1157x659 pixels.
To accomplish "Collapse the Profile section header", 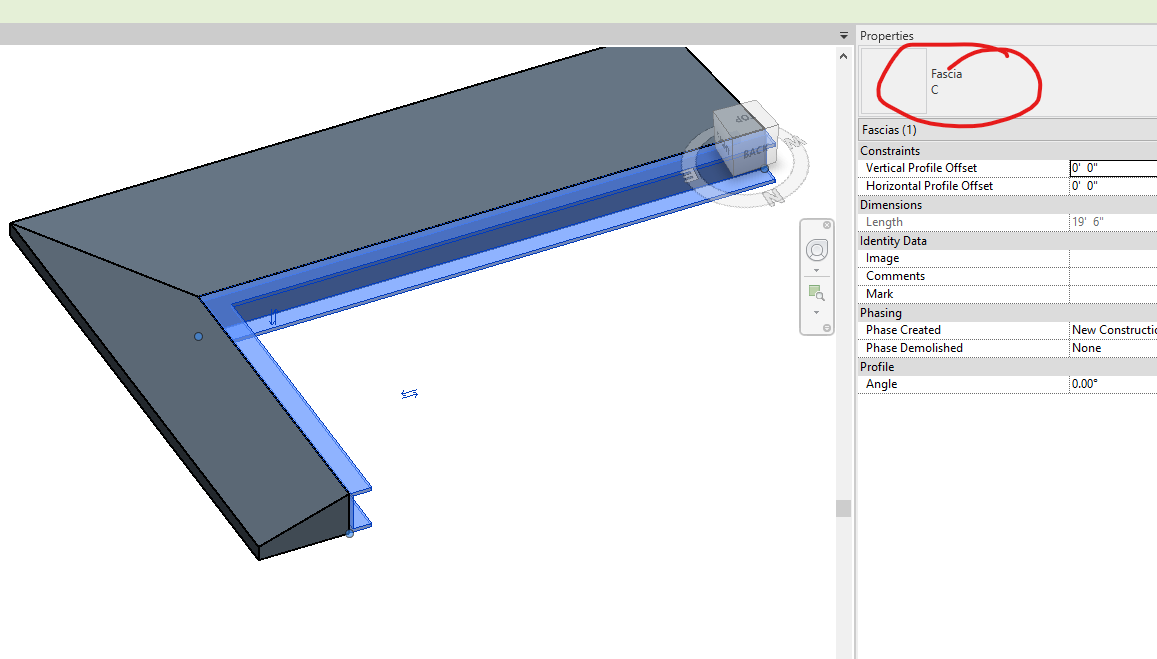I will tap(1007, 367).
